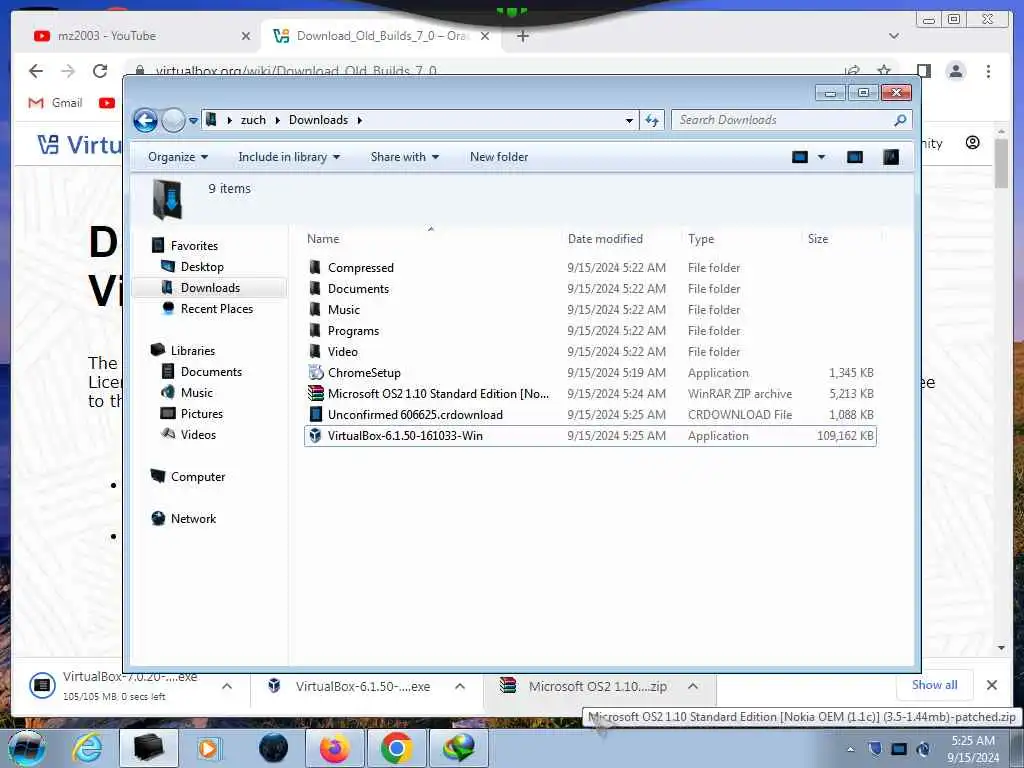Click Chrome's back arrow button
Image resolution: width=1024 pixels, height=768 pixels.
point(36,71)
